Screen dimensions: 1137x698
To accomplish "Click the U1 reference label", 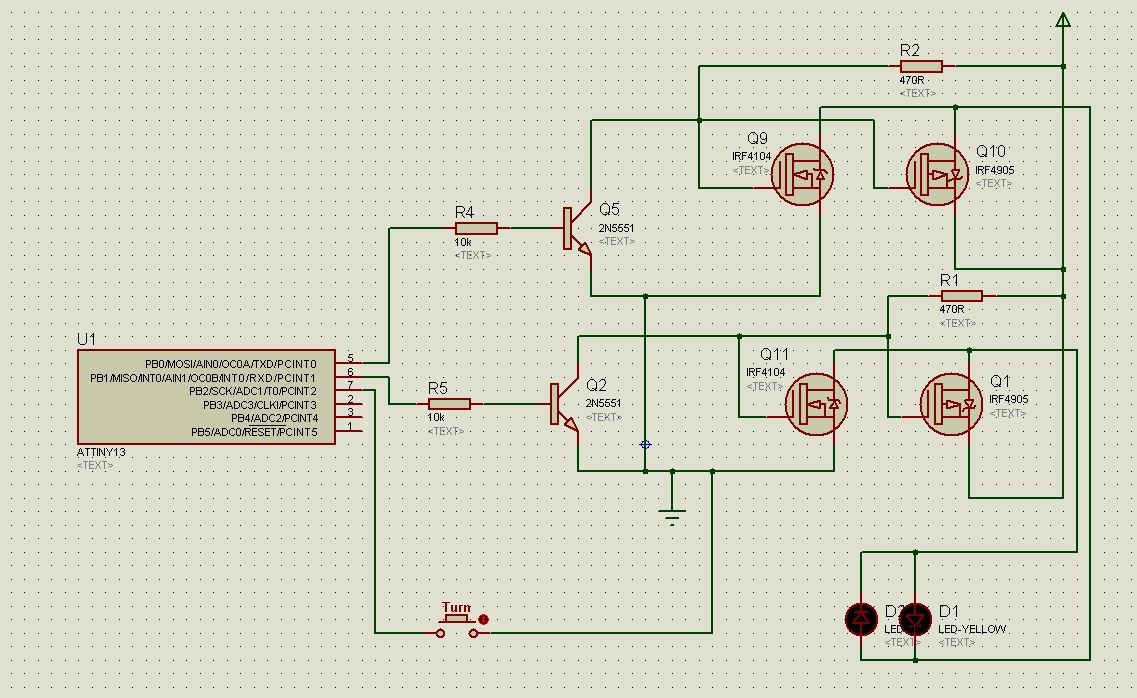I will coord(86,339).
